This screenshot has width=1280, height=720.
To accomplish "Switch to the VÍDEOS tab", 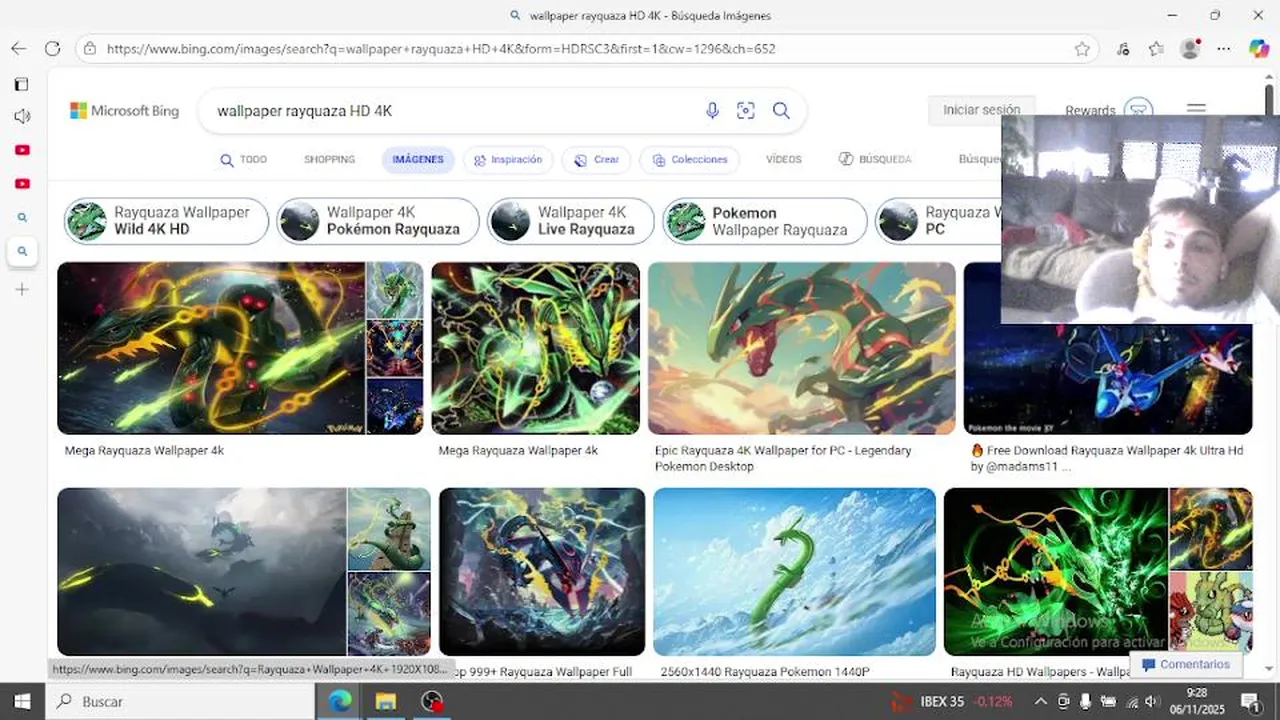I will pos(783,160).
